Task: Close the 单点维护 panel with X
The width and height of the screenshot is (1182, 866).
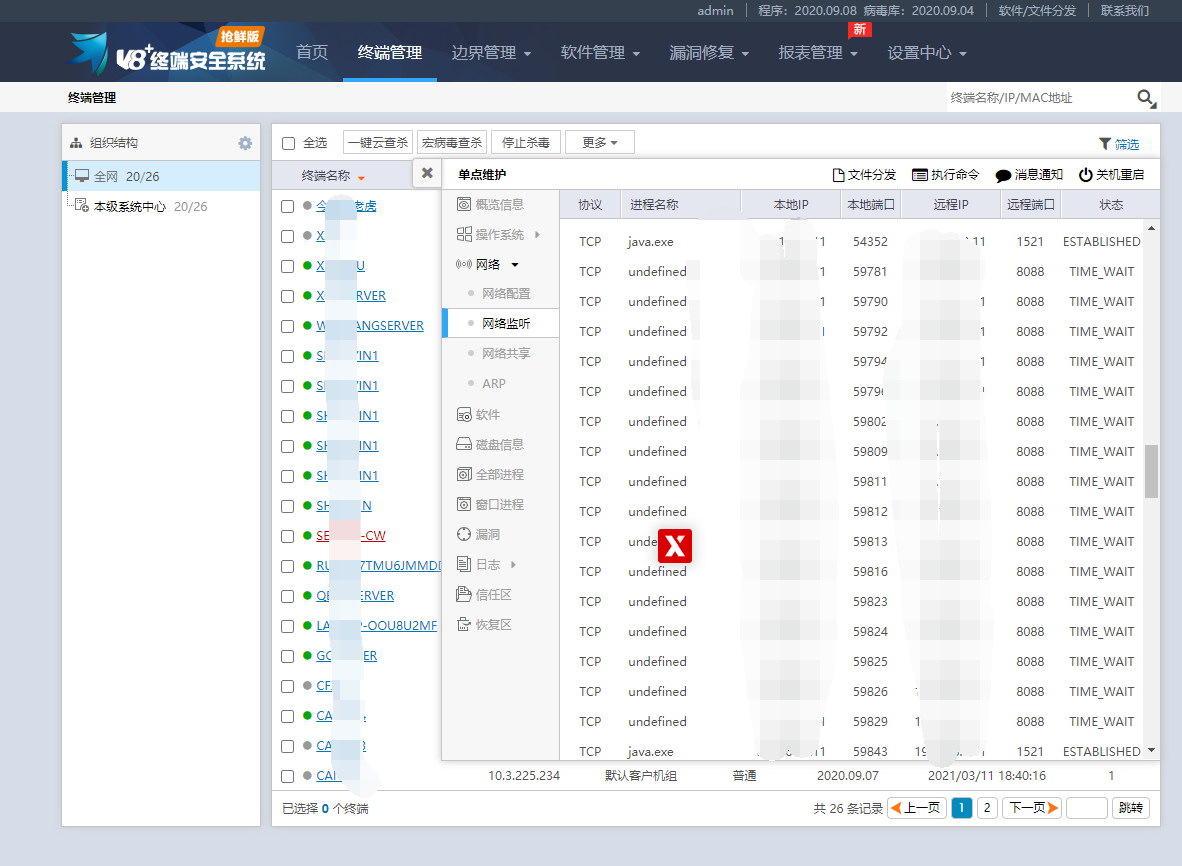Action: [427, 173]
